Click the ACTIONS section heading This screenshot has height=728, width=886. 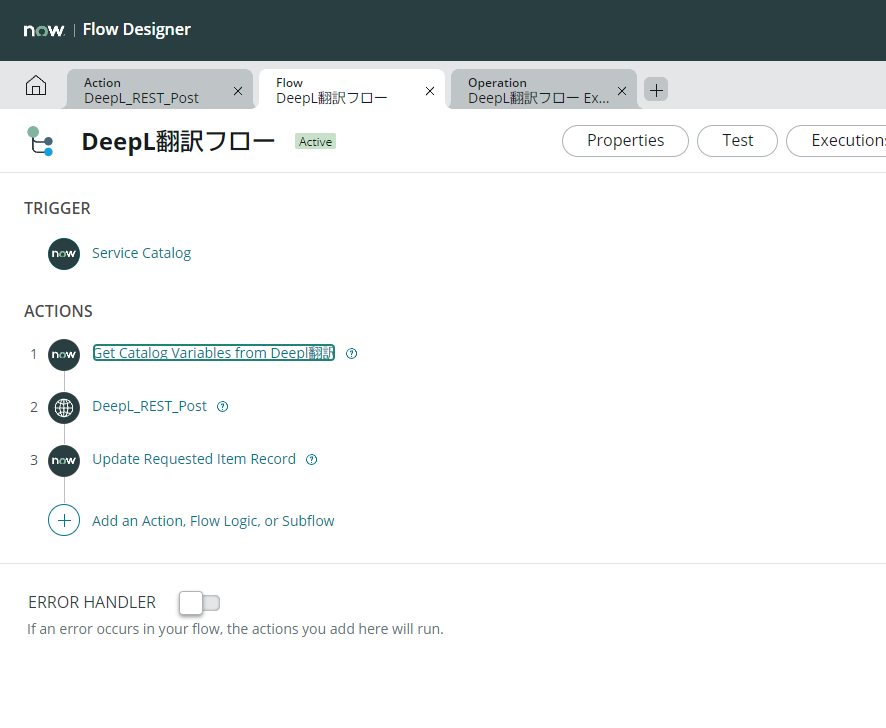tap(58, 311)
